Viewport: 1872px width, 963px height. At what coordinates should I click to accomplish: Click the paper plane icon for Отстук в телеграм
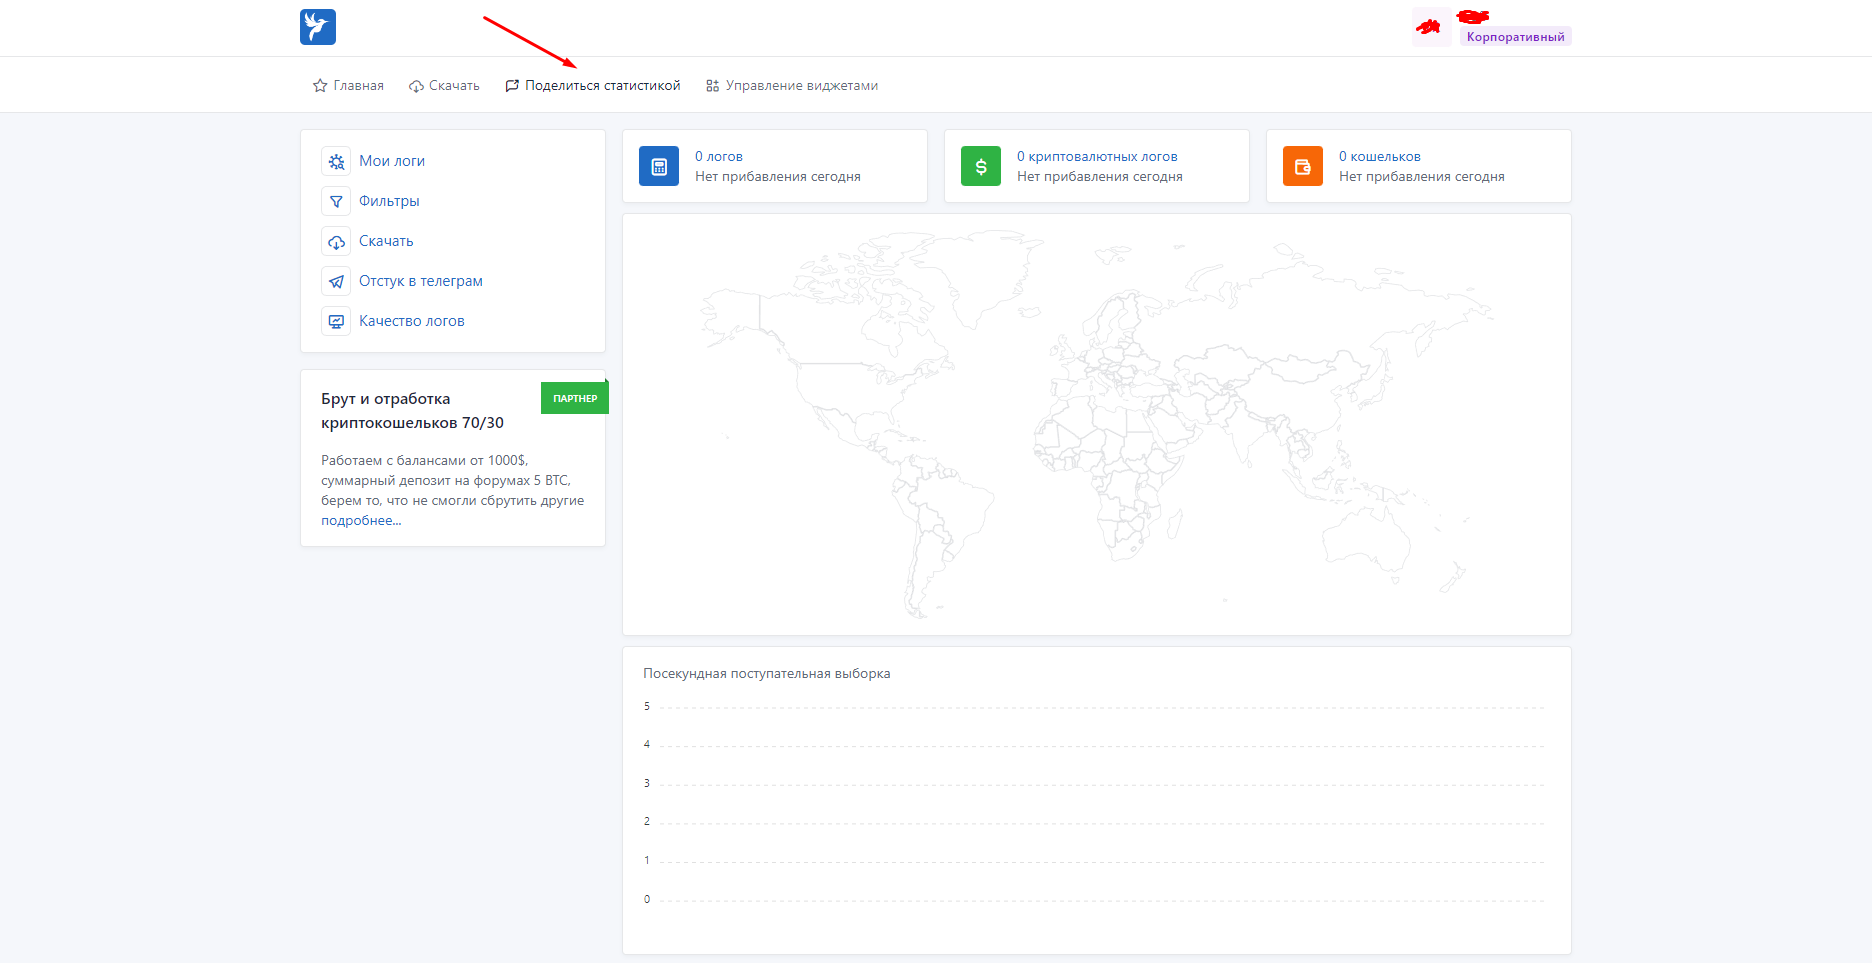click(x=336, y=281)
